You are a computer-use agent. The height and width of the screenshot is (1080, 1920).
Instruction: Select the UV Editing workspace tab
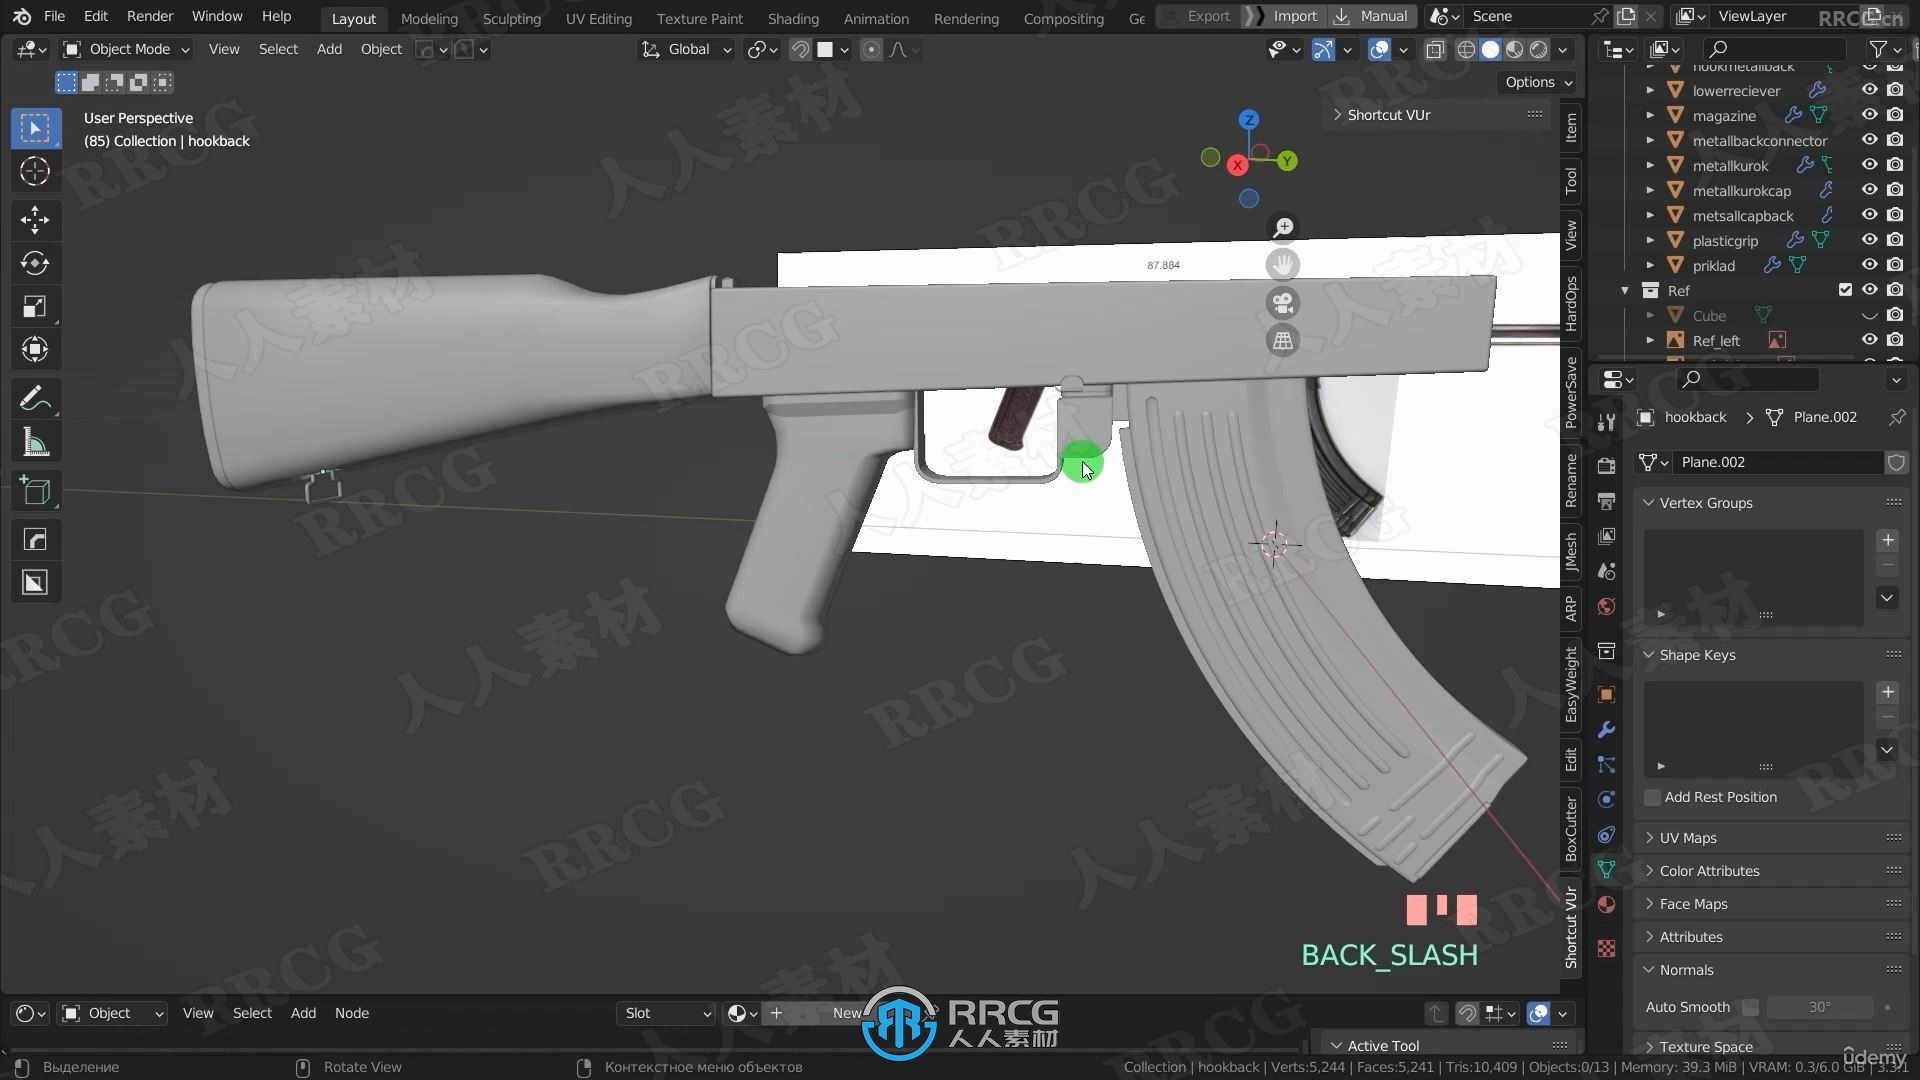597,17
